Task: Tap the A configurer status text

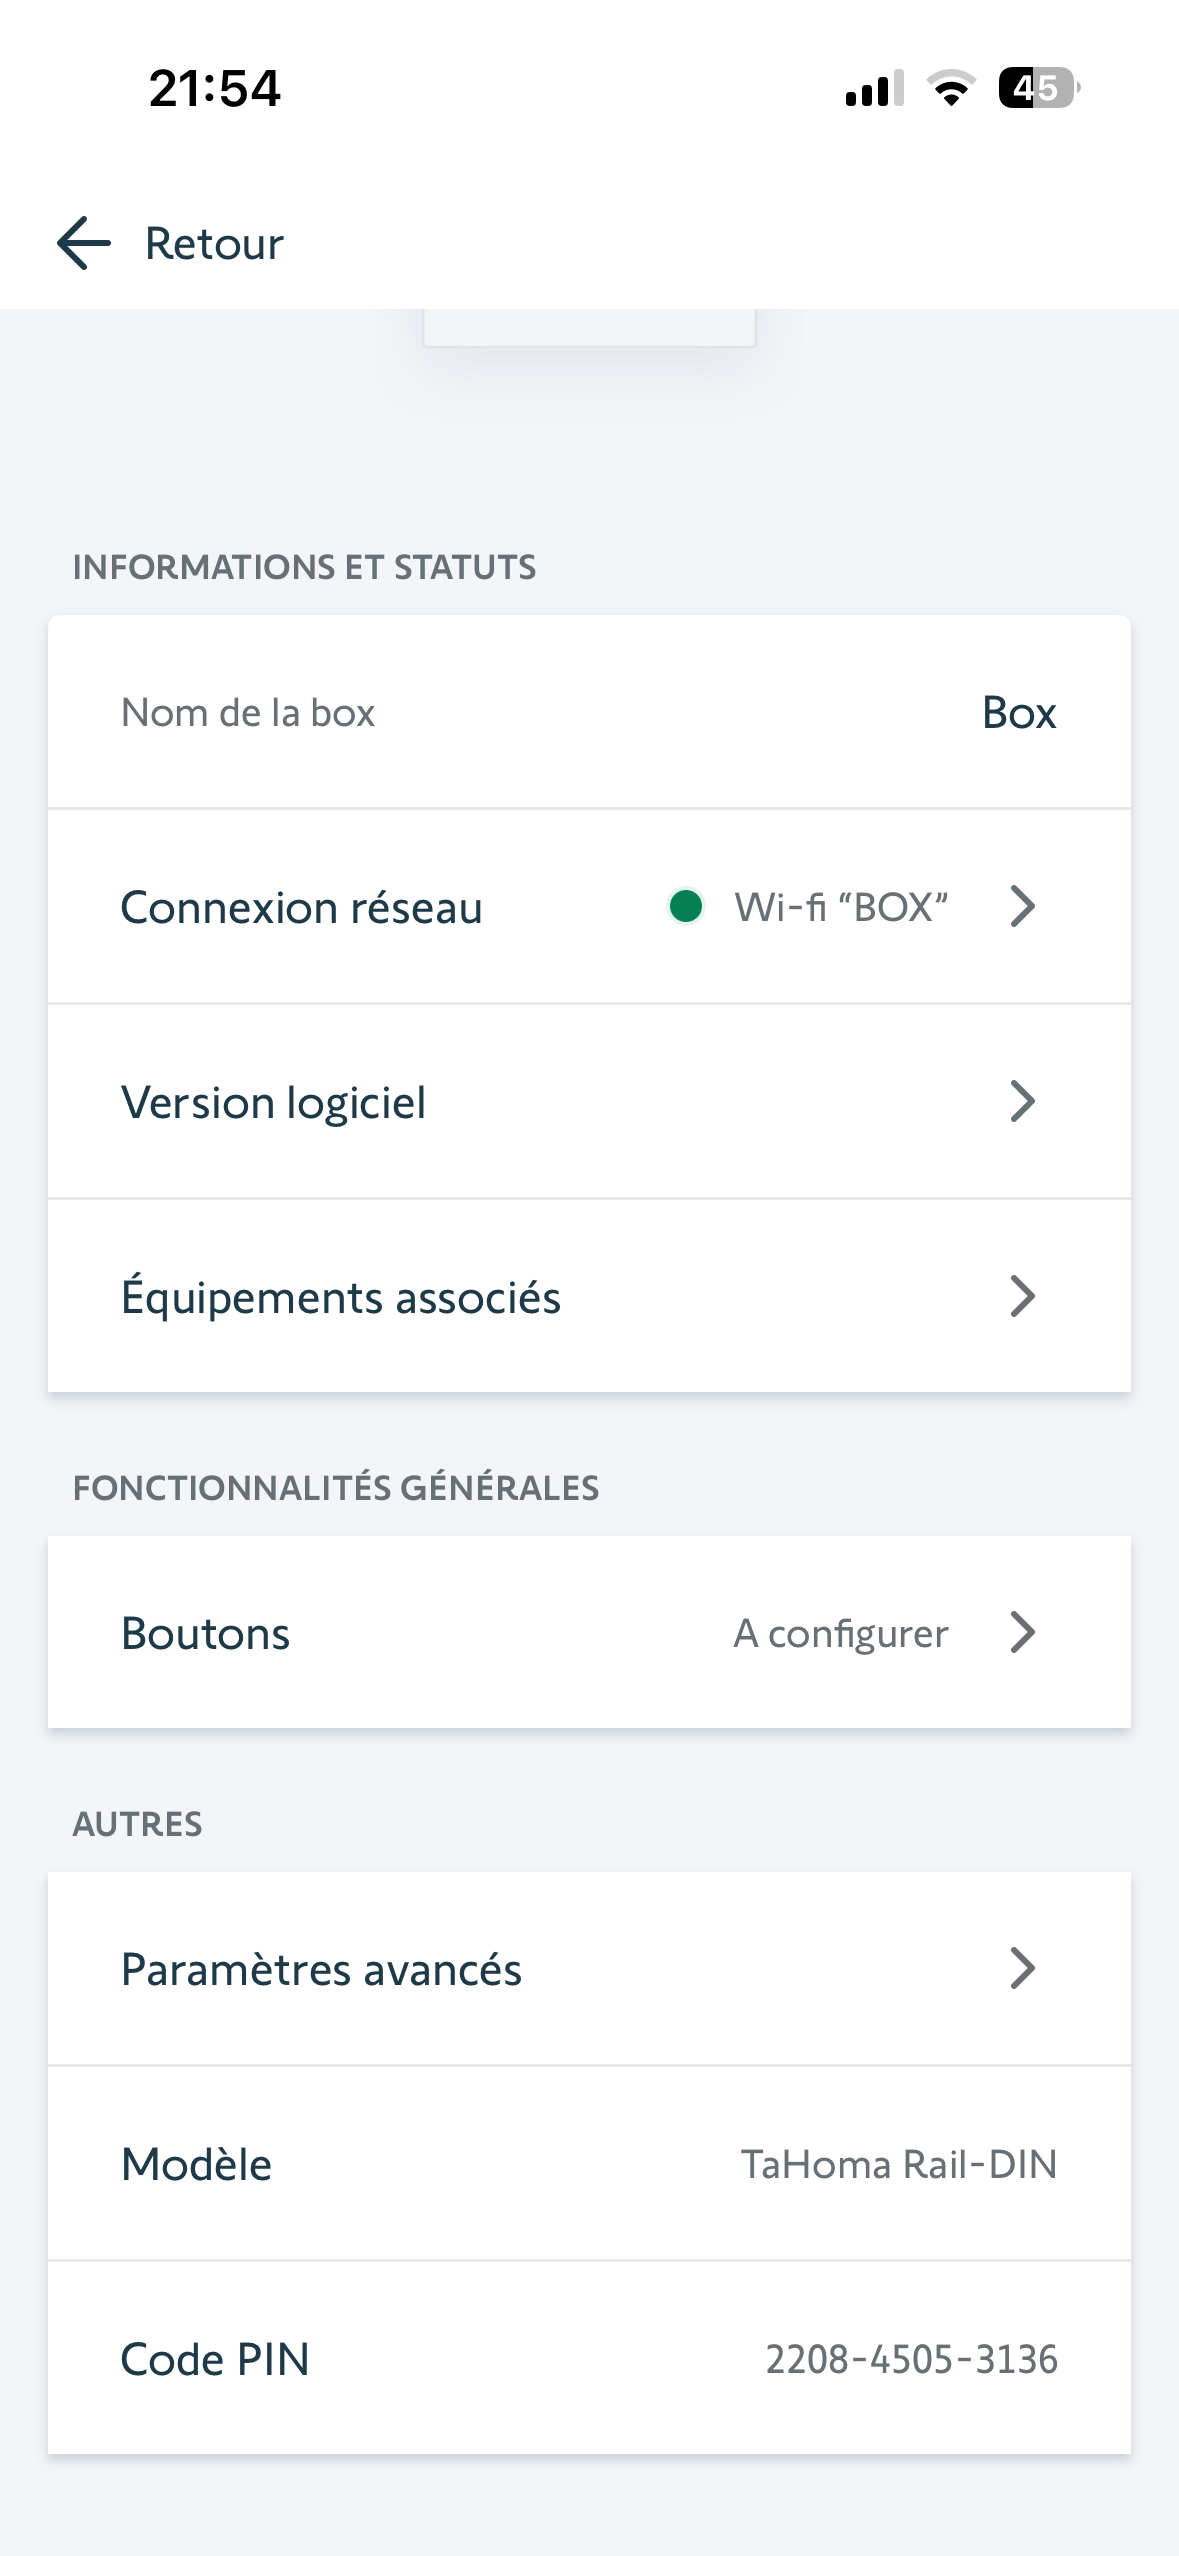Action: coord(840,1634)
